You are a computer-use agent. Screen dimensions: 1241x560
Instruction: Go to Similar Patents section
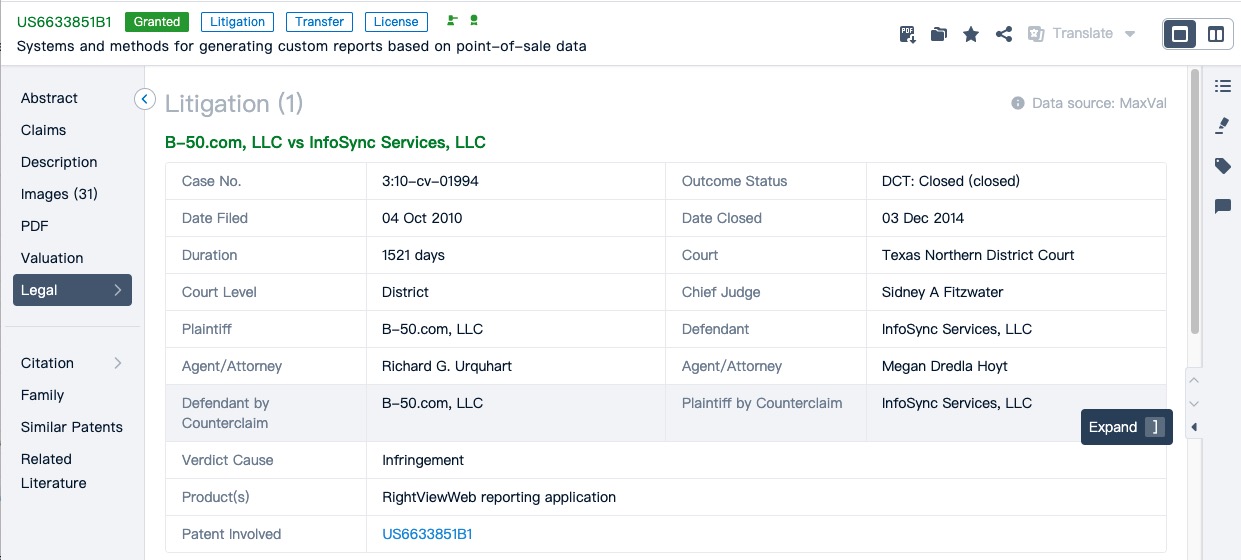(72, 427)
